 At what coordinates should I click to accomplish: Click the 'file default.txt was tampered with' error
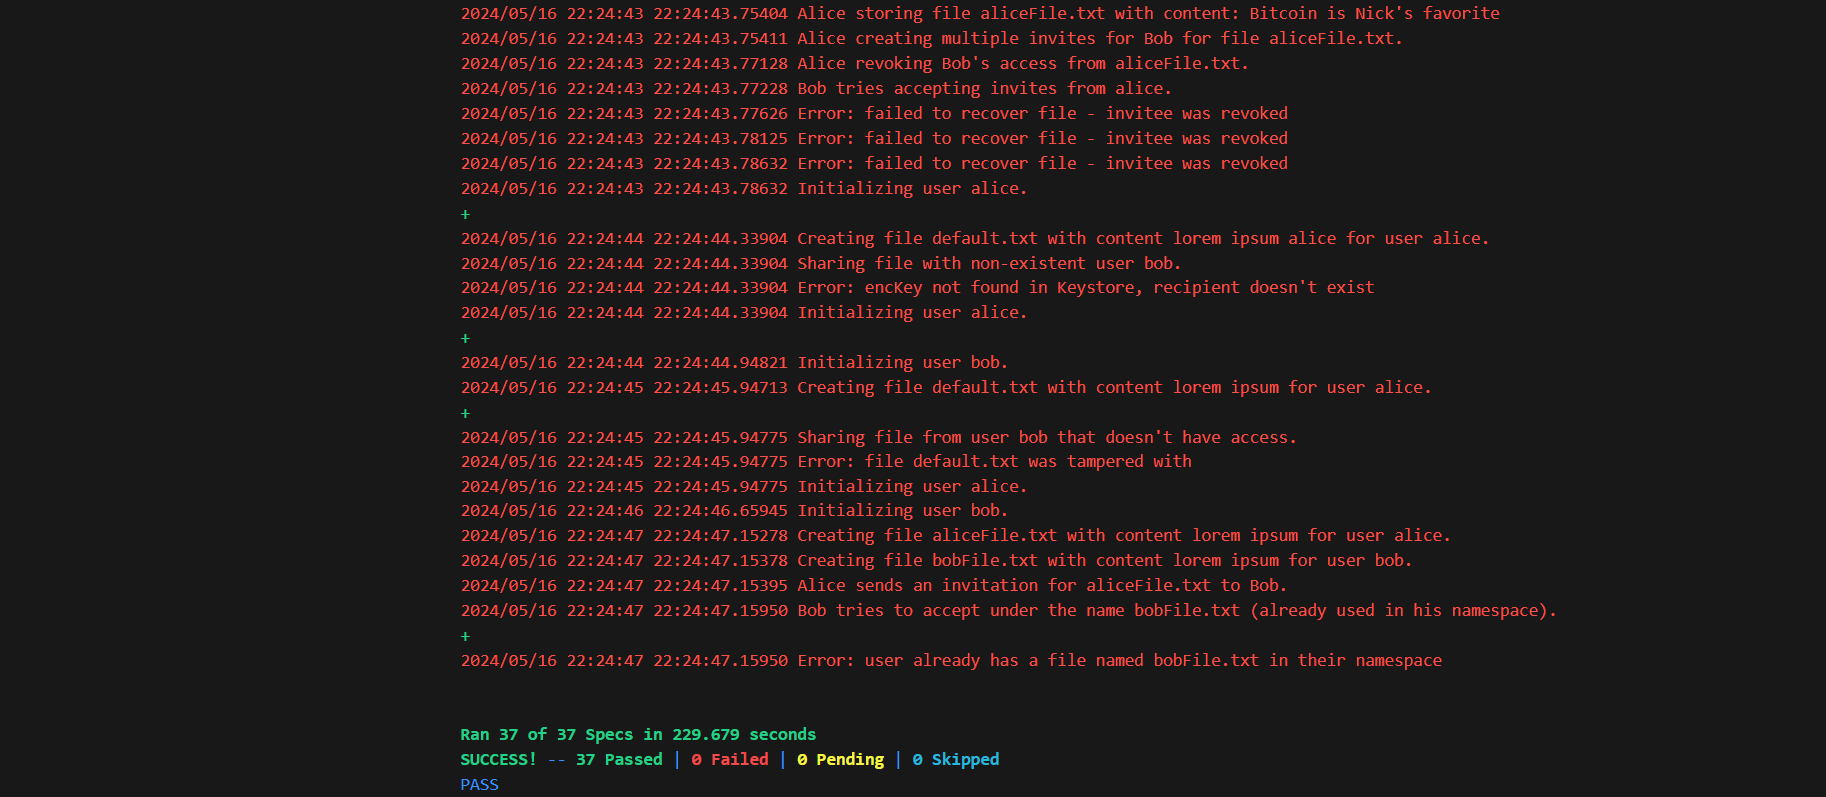[x=826, y=461]
